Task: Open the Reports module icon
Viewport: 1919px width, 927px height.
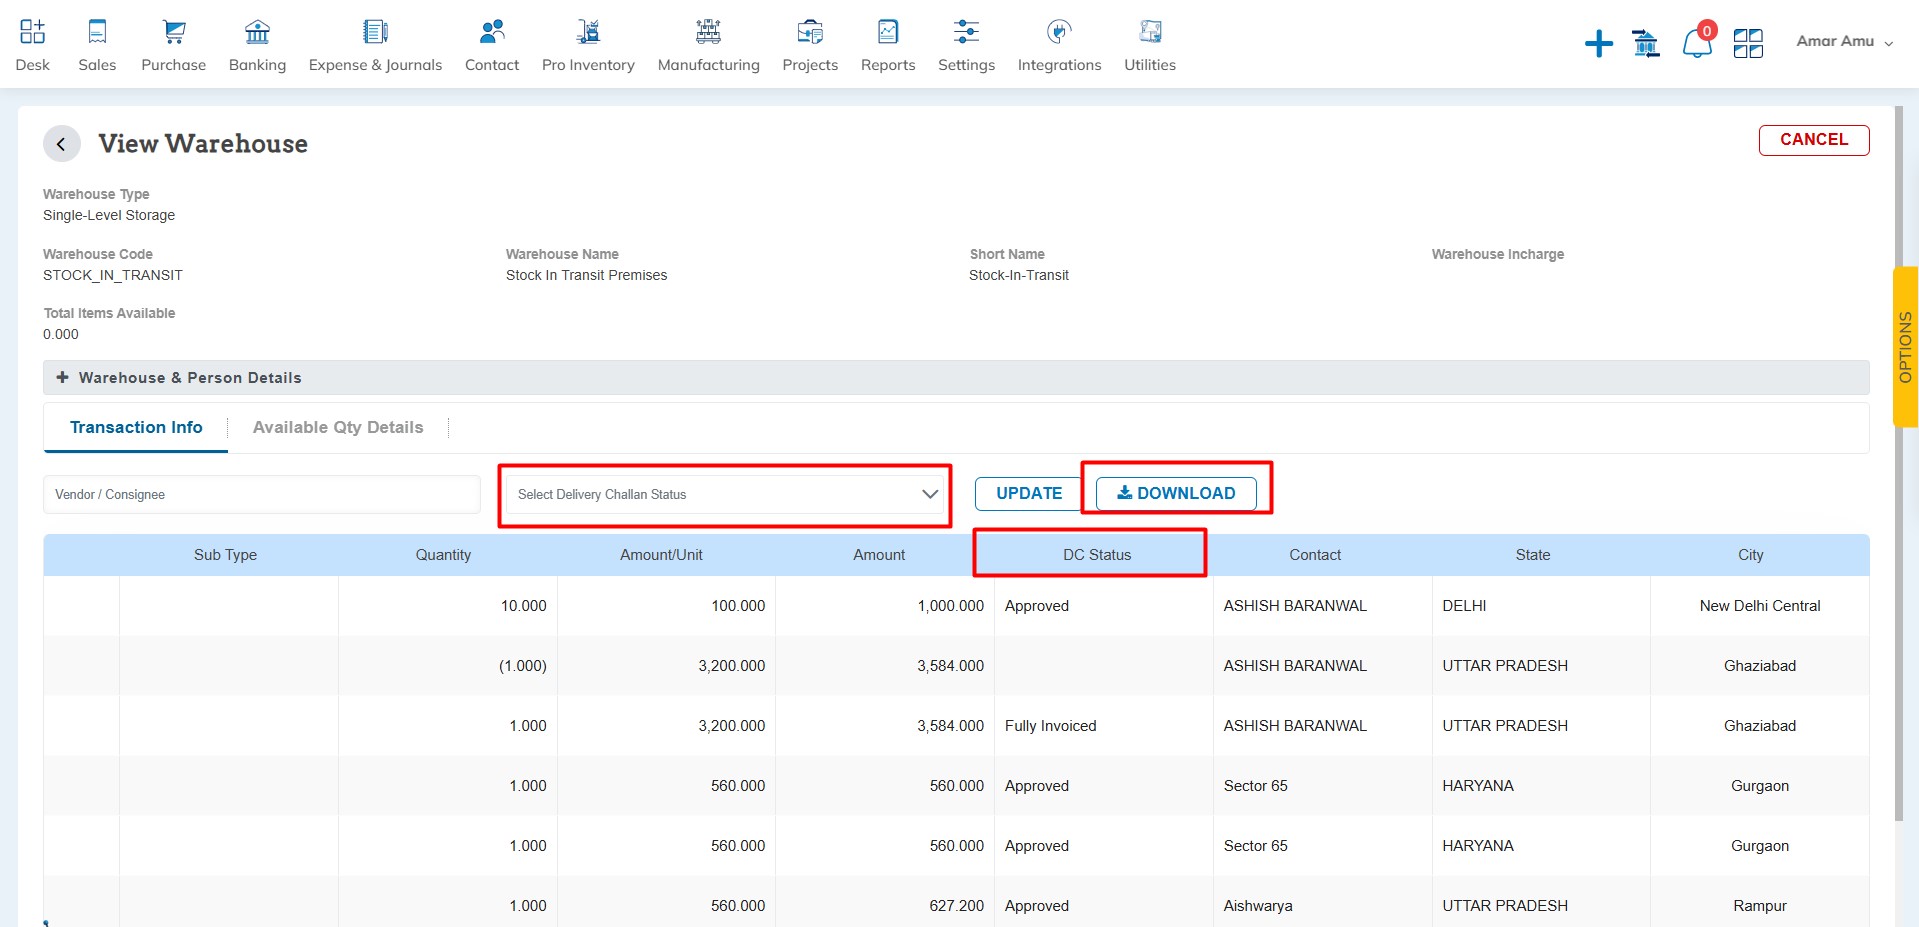Action: click(888, 32)
